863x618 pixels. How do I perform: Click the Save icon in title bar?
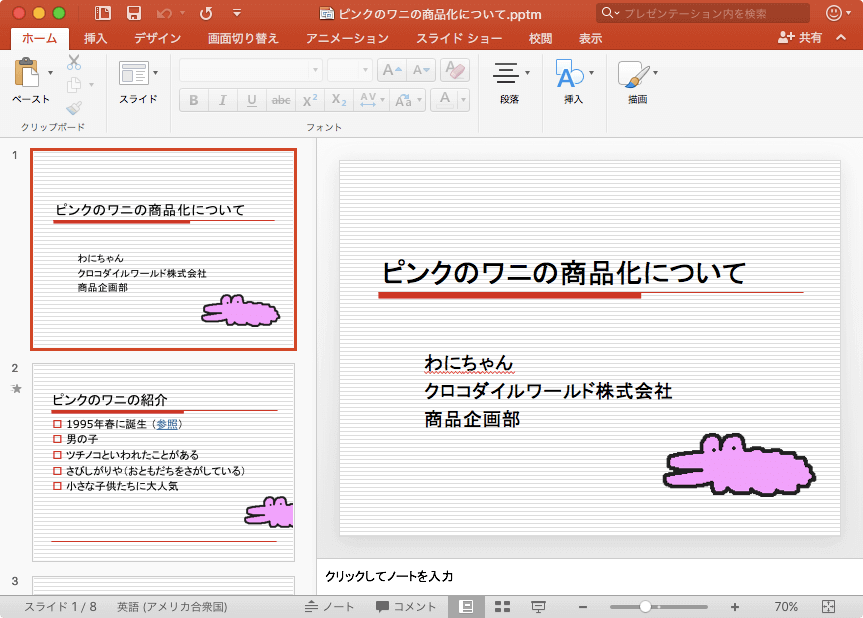pyautogui.click(x=133, y=14)
